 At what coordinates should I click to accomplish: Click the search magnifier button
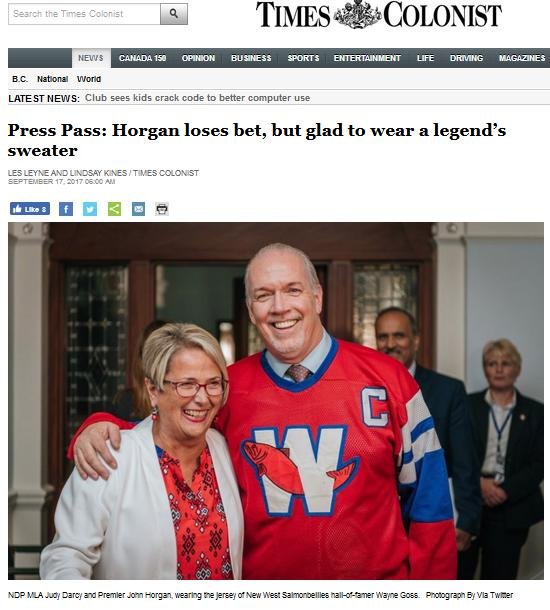(x=174, y=14)
